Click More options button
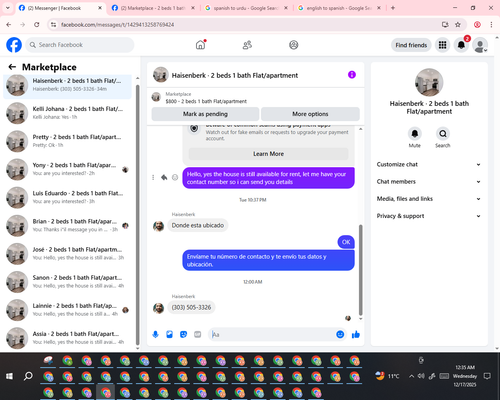 [x=310, y=114]
